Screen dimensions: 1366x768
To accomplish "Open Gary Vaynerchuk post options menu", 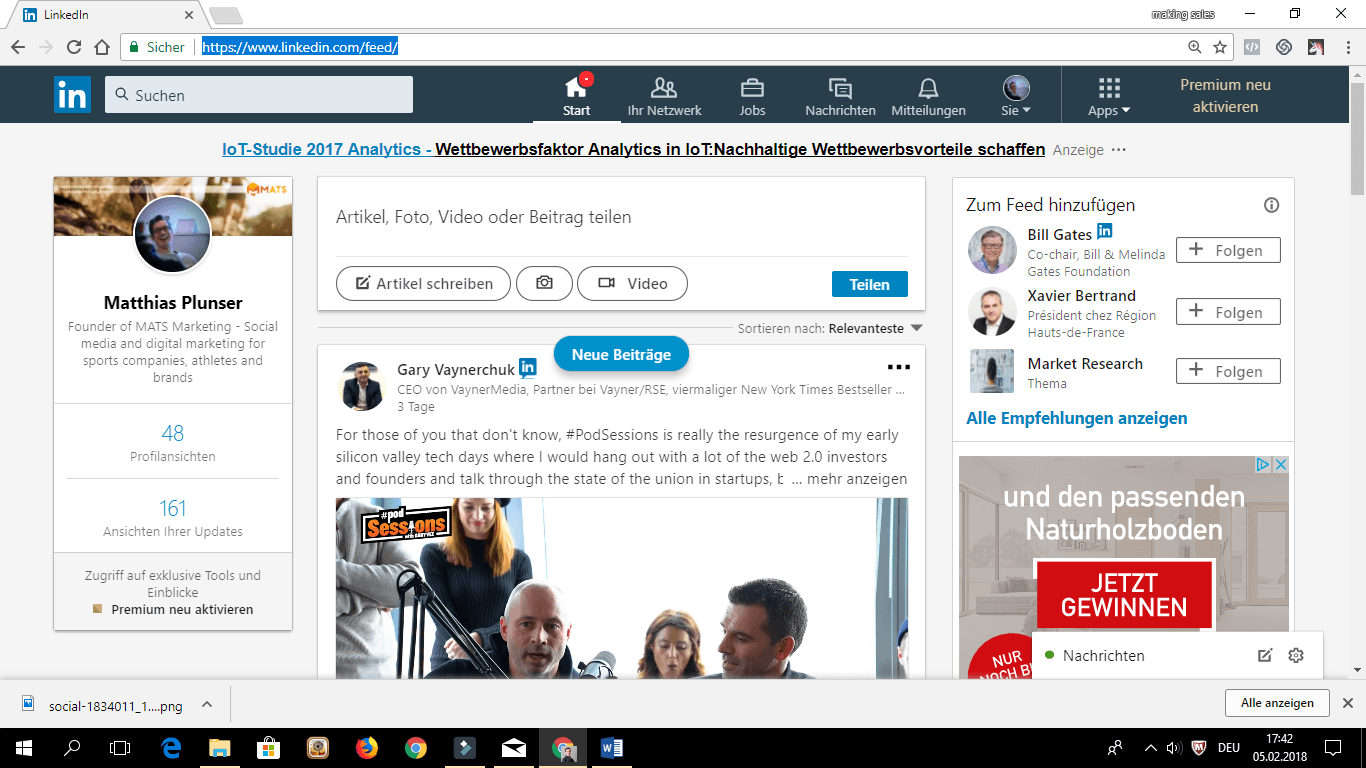I will [899, 368].
